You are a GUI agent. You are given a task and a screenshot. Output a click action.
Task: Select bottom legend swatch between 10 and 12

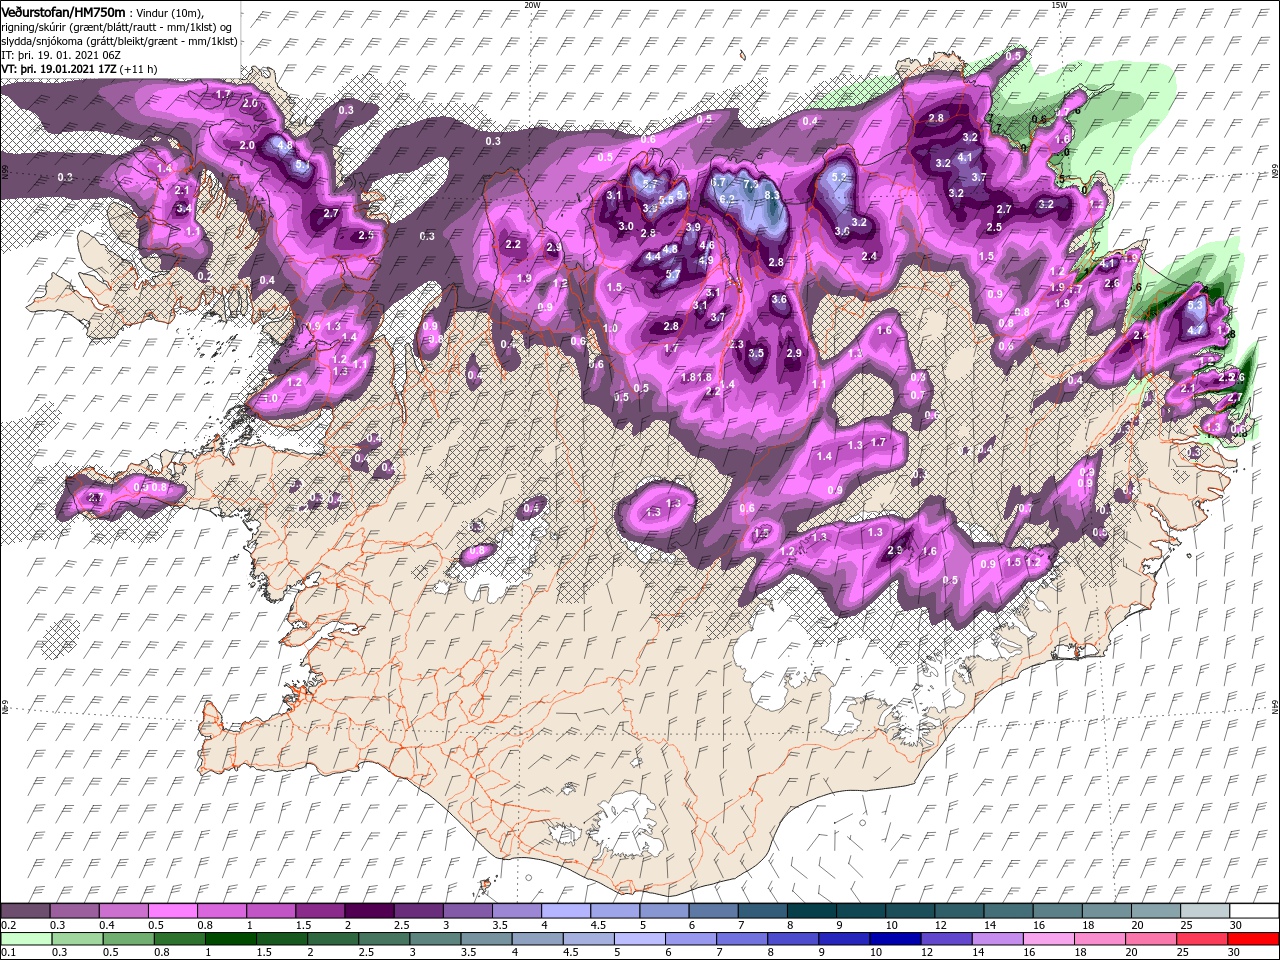[897, 938]
